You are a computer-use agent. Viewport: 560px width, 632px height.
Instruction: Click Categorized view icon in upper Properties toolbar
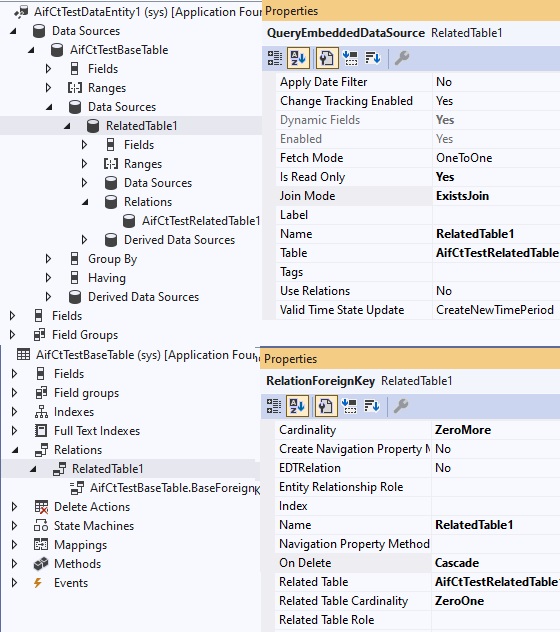275,58
